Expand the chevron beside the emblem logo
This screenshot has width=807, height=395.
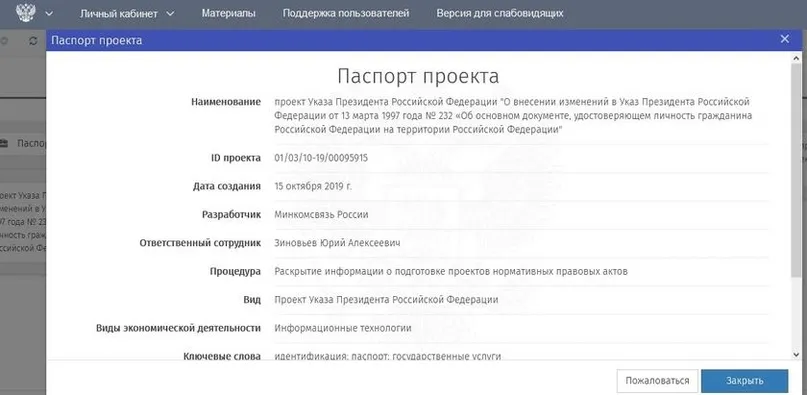coord(49,14)
